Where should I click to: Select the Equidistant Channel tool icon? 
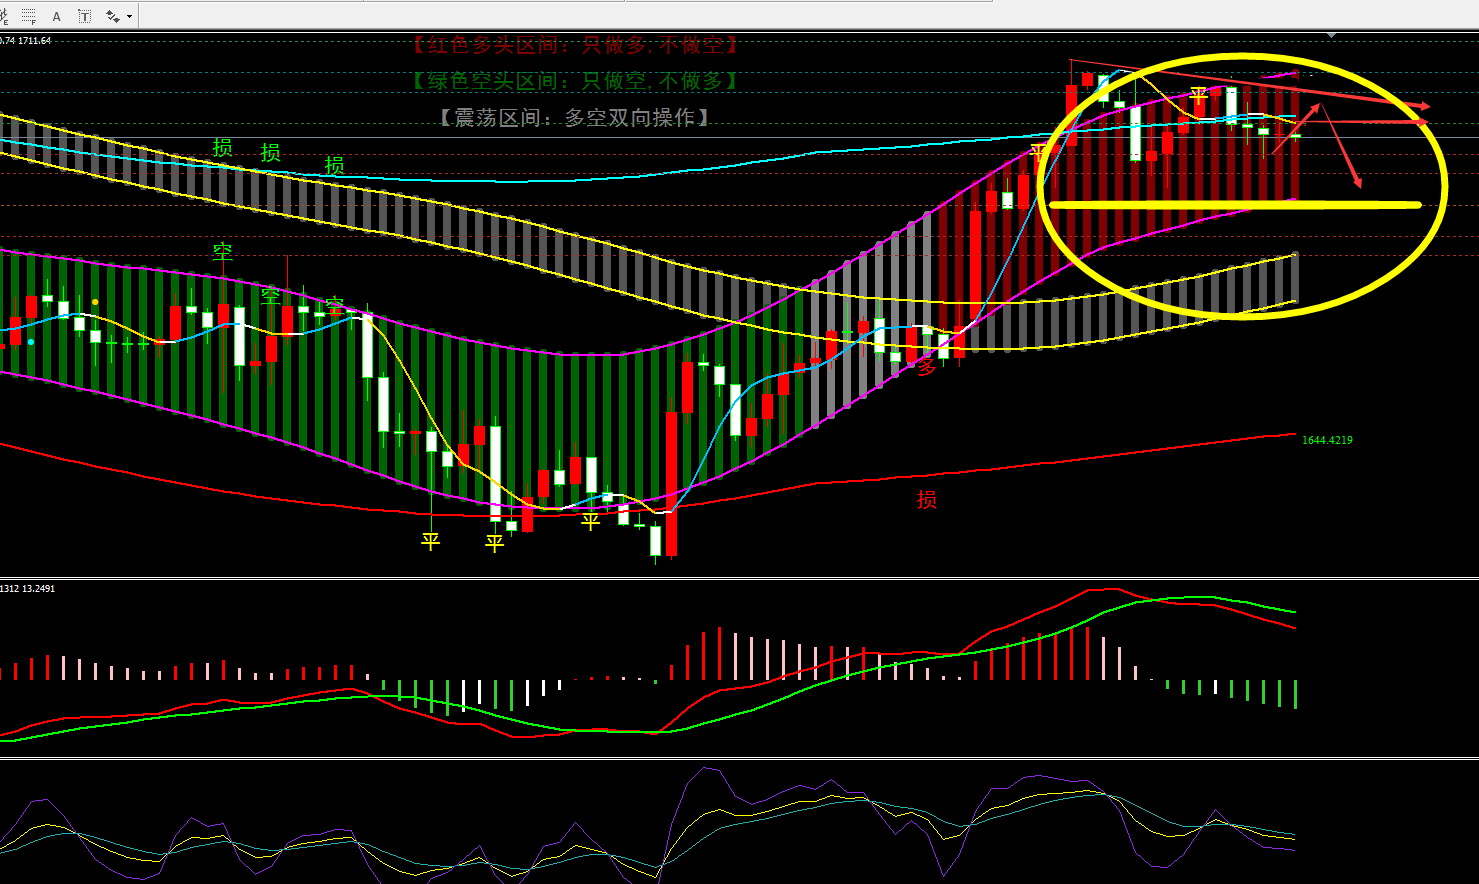(5, 16)
